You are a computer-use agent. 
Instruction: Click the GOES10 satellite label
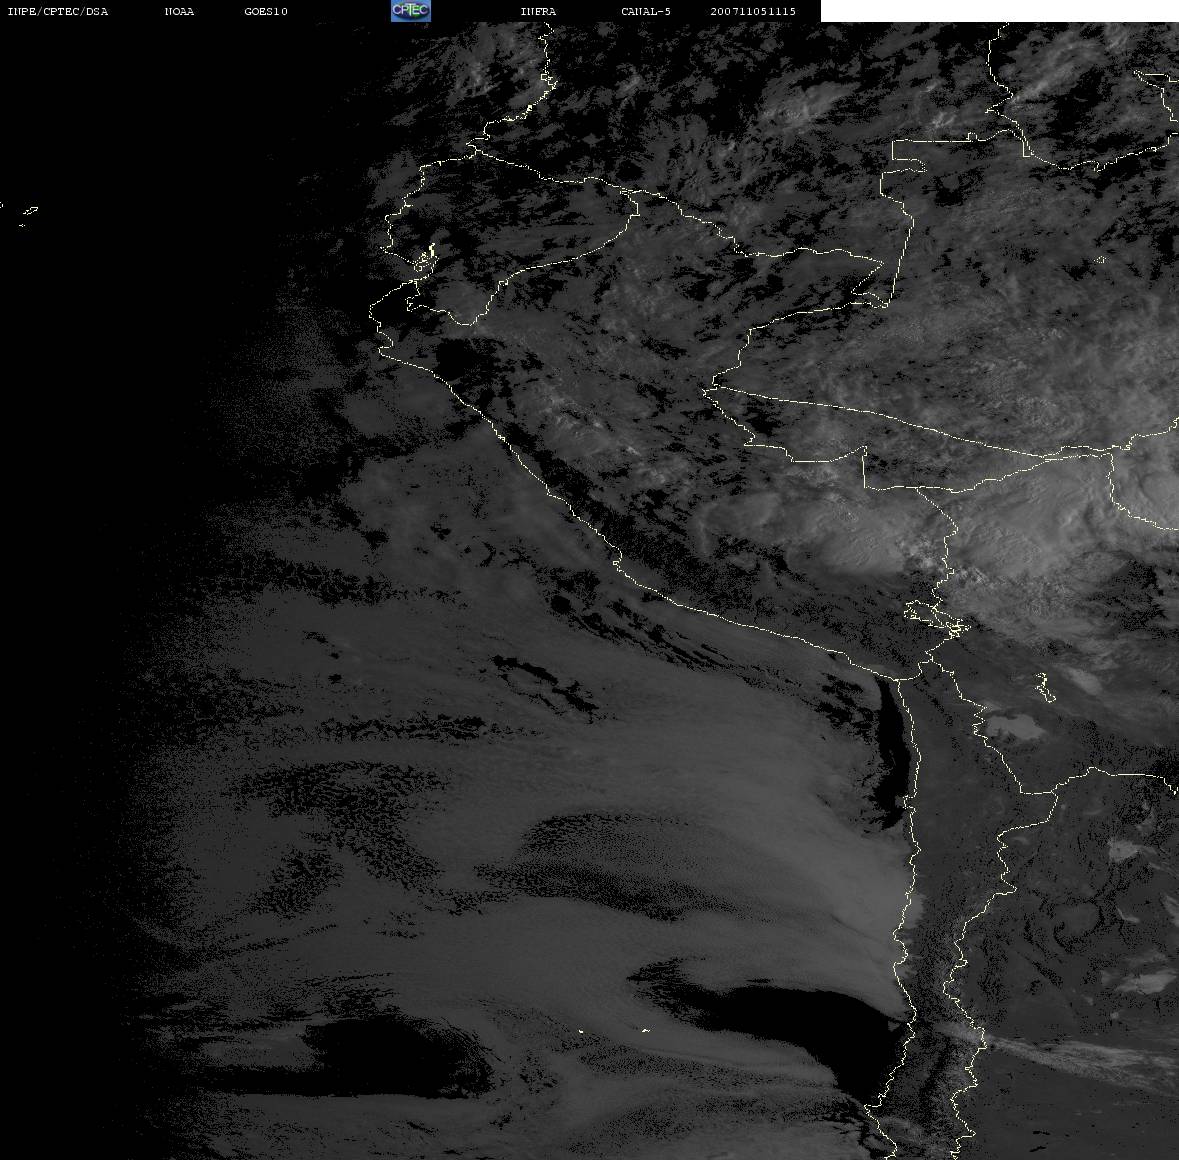point(266,11)
